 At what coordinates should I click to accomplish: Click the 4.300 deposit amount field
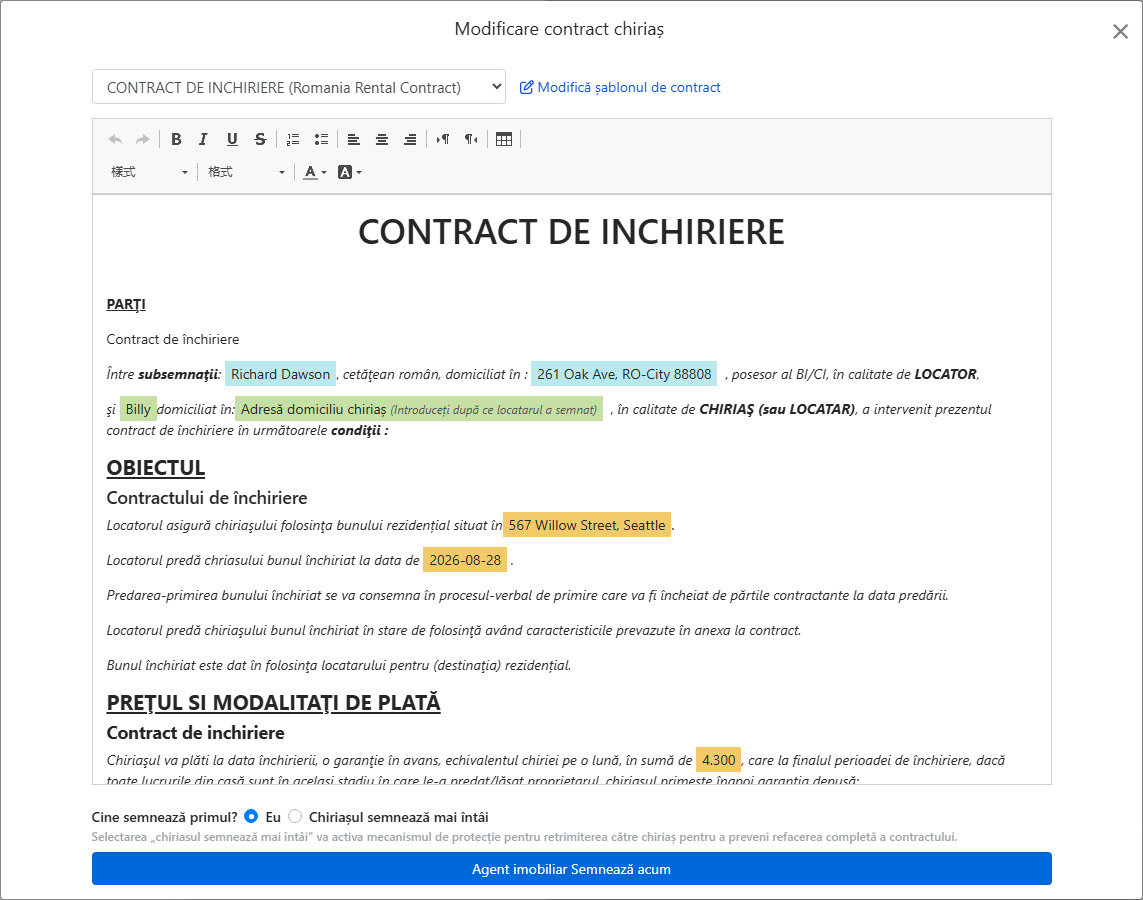[x=719, y=760]
